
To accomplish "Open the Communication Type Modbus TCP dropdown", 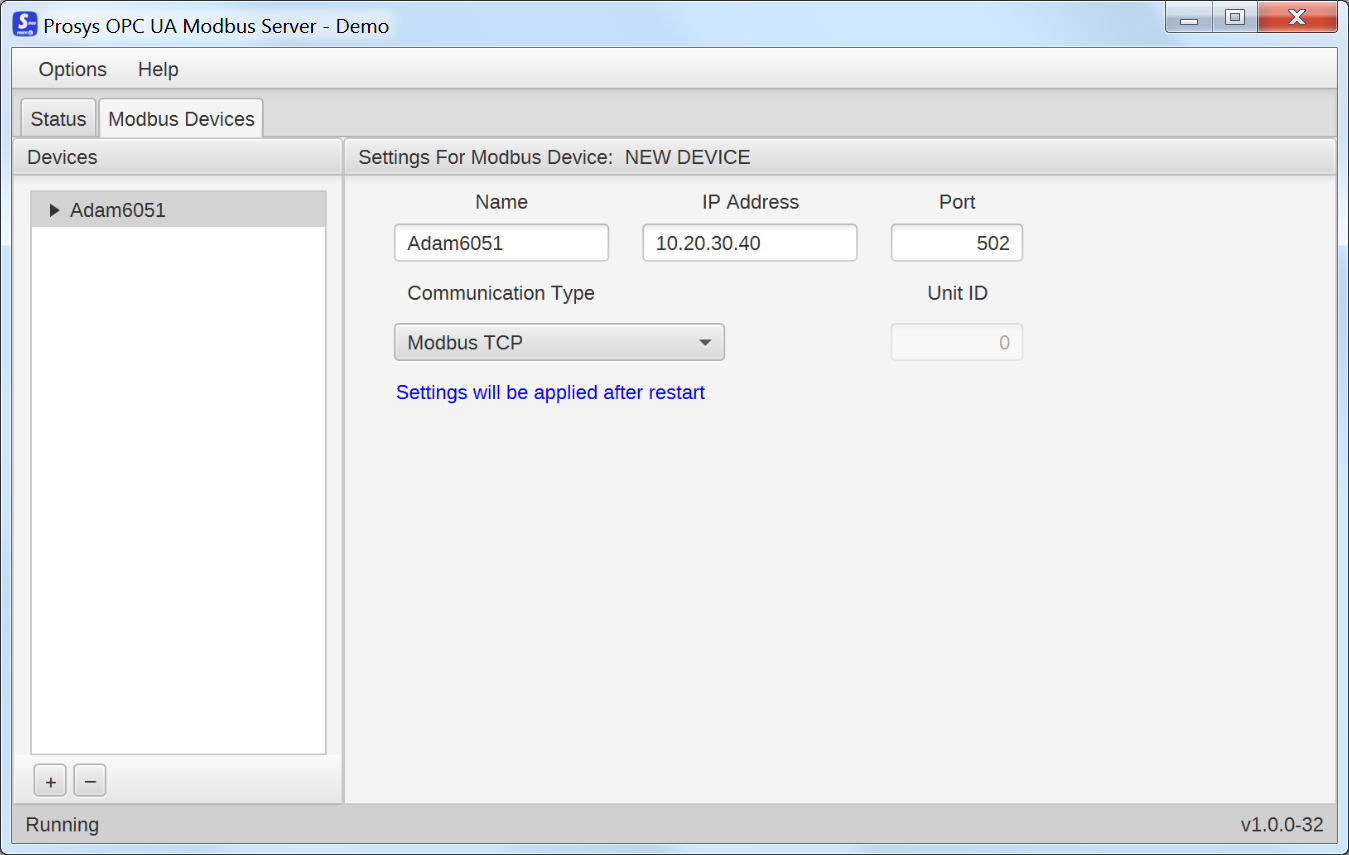I will click(559, 342).
